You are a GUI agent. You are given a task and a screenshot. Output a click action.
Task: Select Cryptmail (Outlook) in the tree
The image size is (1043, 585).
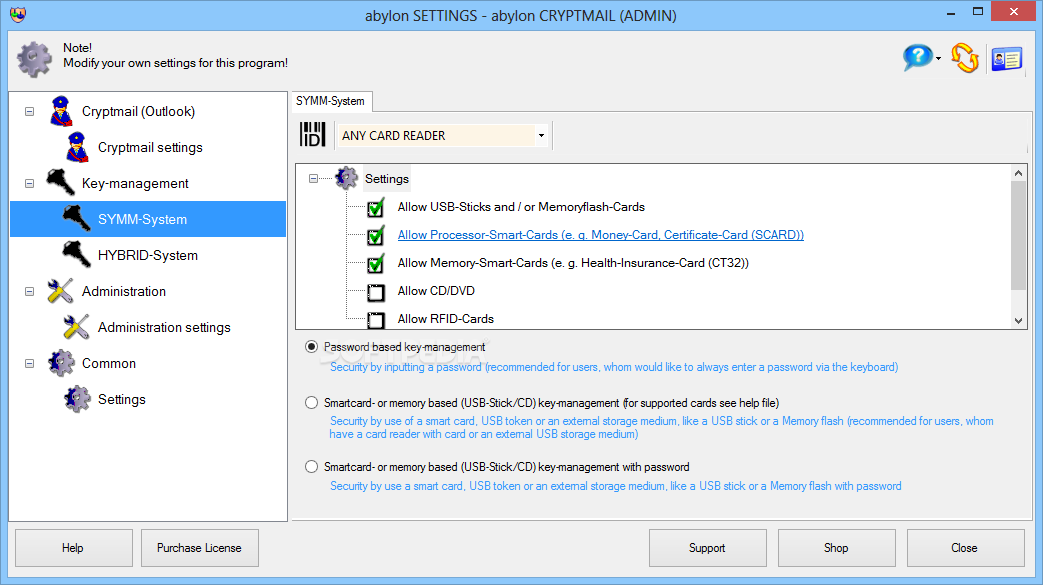(x=138, y=111)
